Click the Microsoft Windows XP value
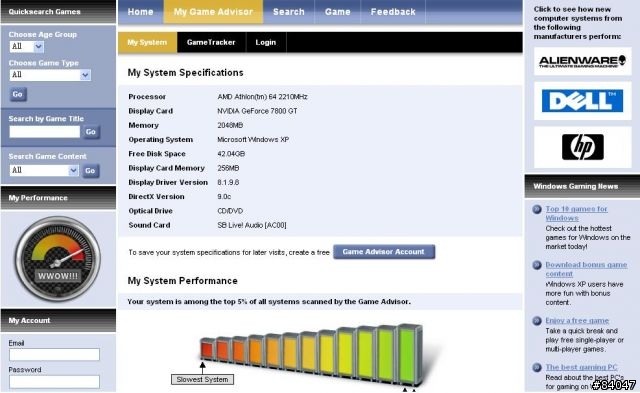This screenshot has height=393, width=640. point(253,140)
